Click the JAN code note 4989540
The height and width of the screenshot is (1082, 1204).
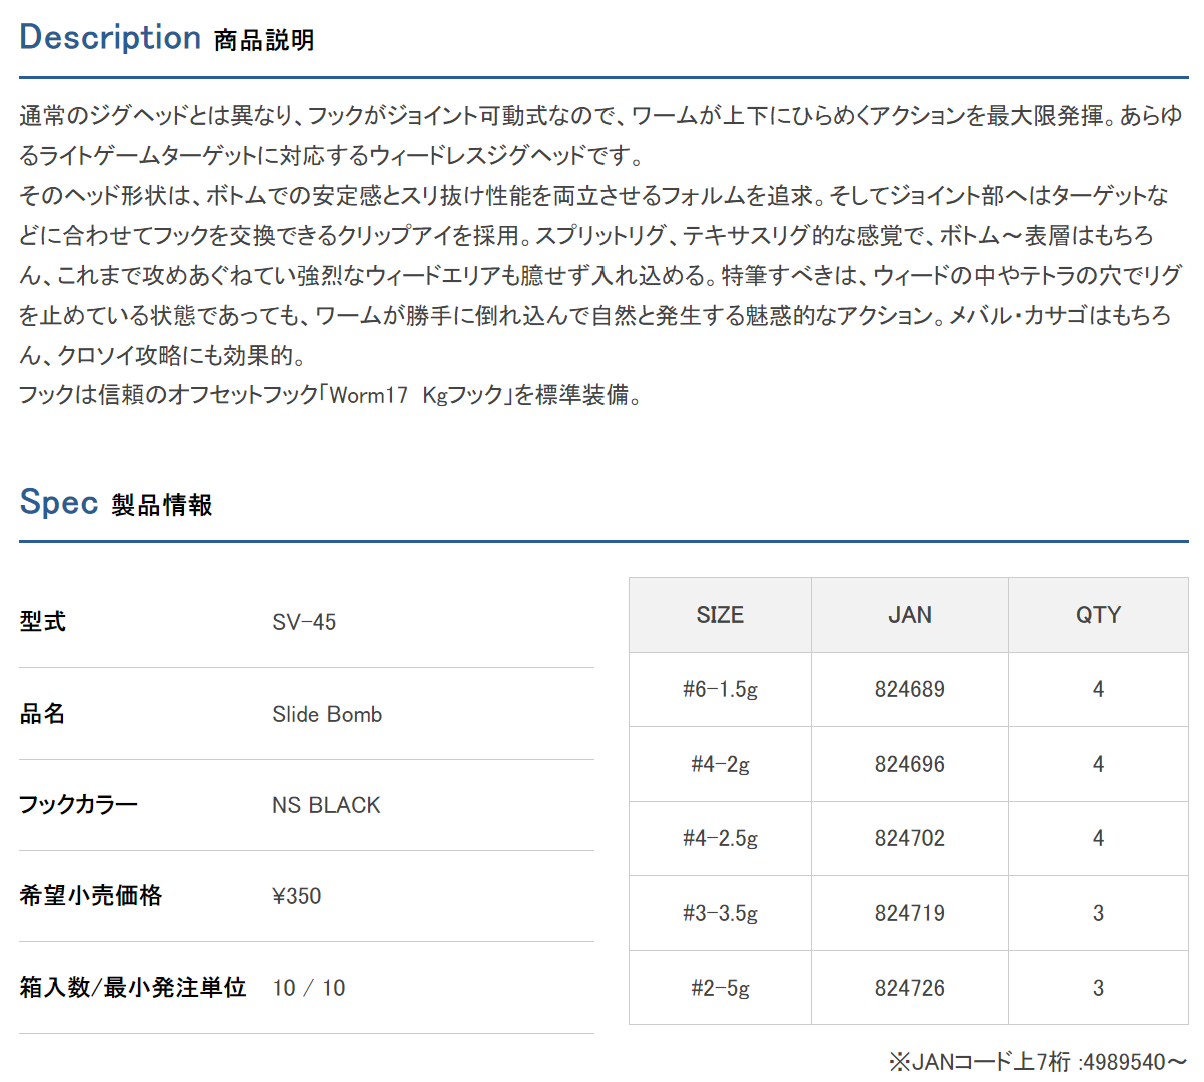pos(1037,1062)
